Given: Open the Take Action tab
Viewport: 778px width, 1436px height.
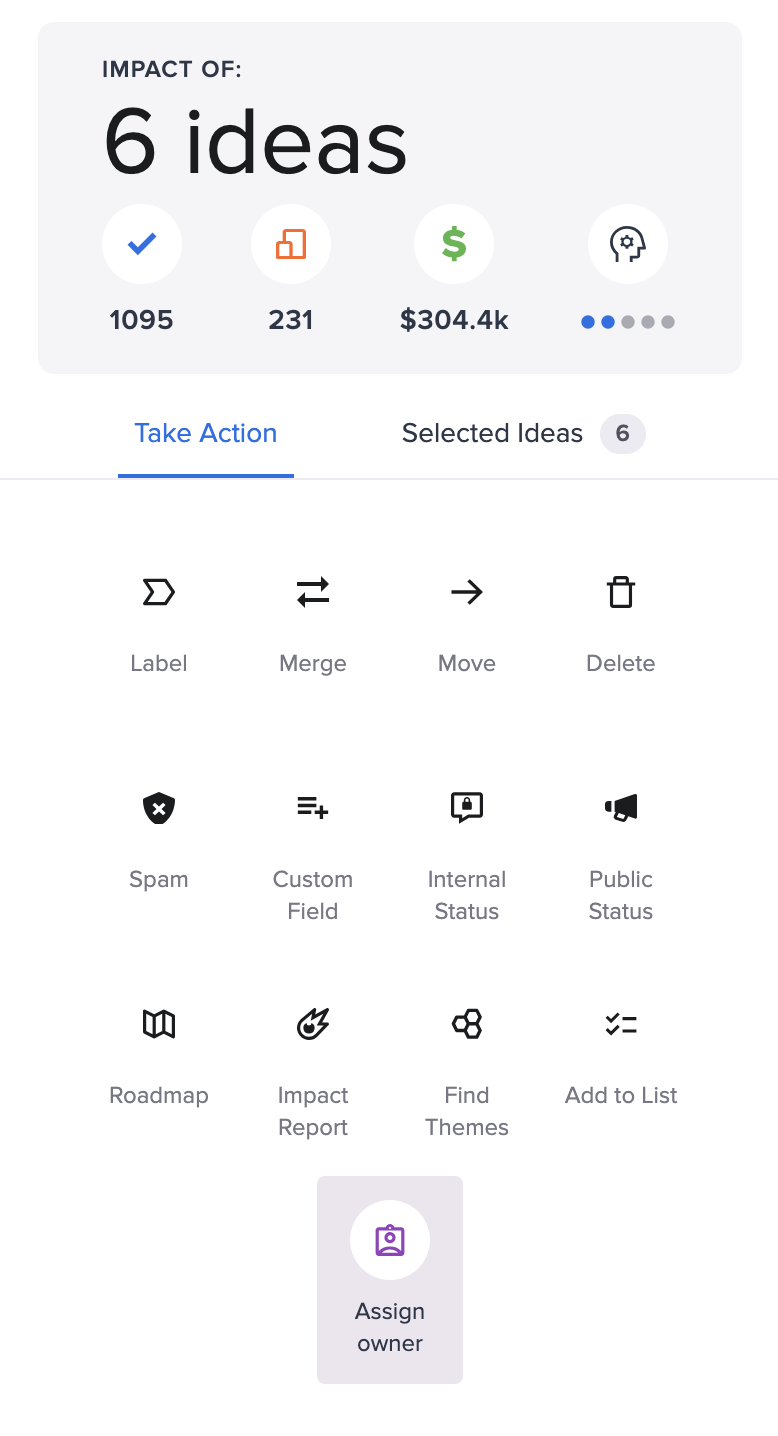Looking at the screenshot, I should click(x=206, y=433).
